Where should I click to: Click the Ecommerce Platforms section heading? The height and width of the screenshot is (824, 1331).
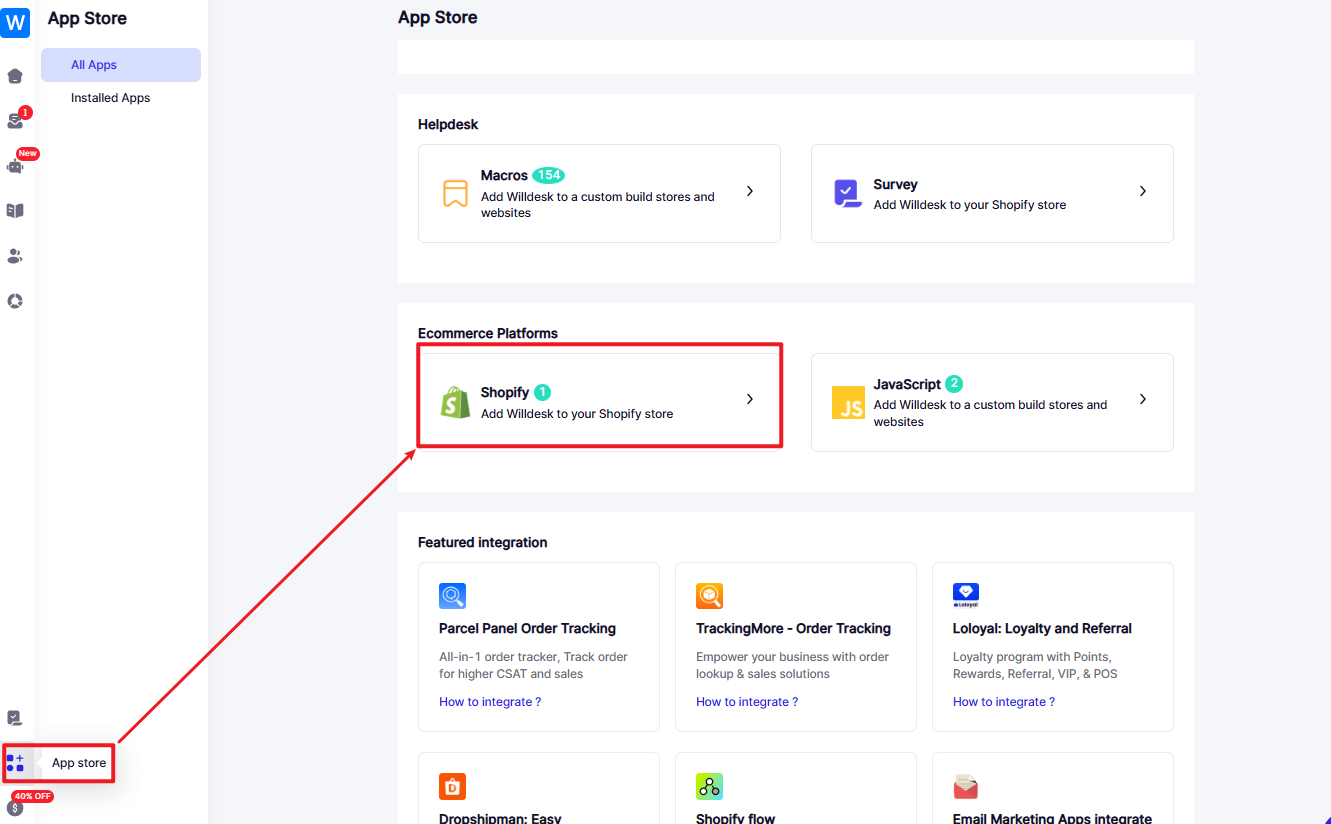pos(488,333)
